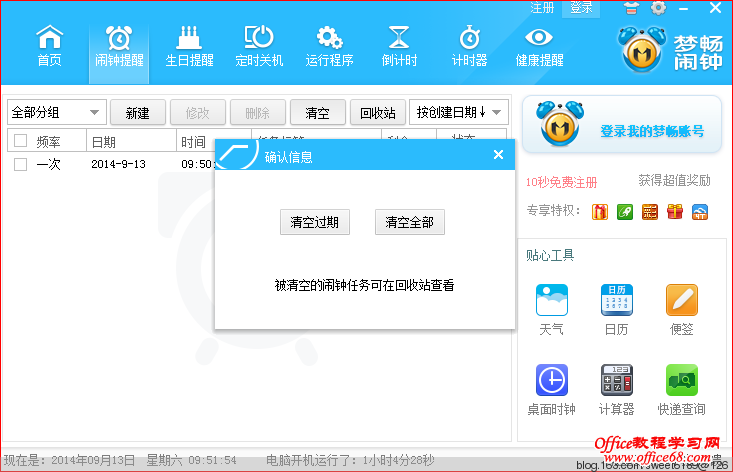
Task: Open the 回收站 recycle bin
Action: pyautogui.click(x=377, y=113)
